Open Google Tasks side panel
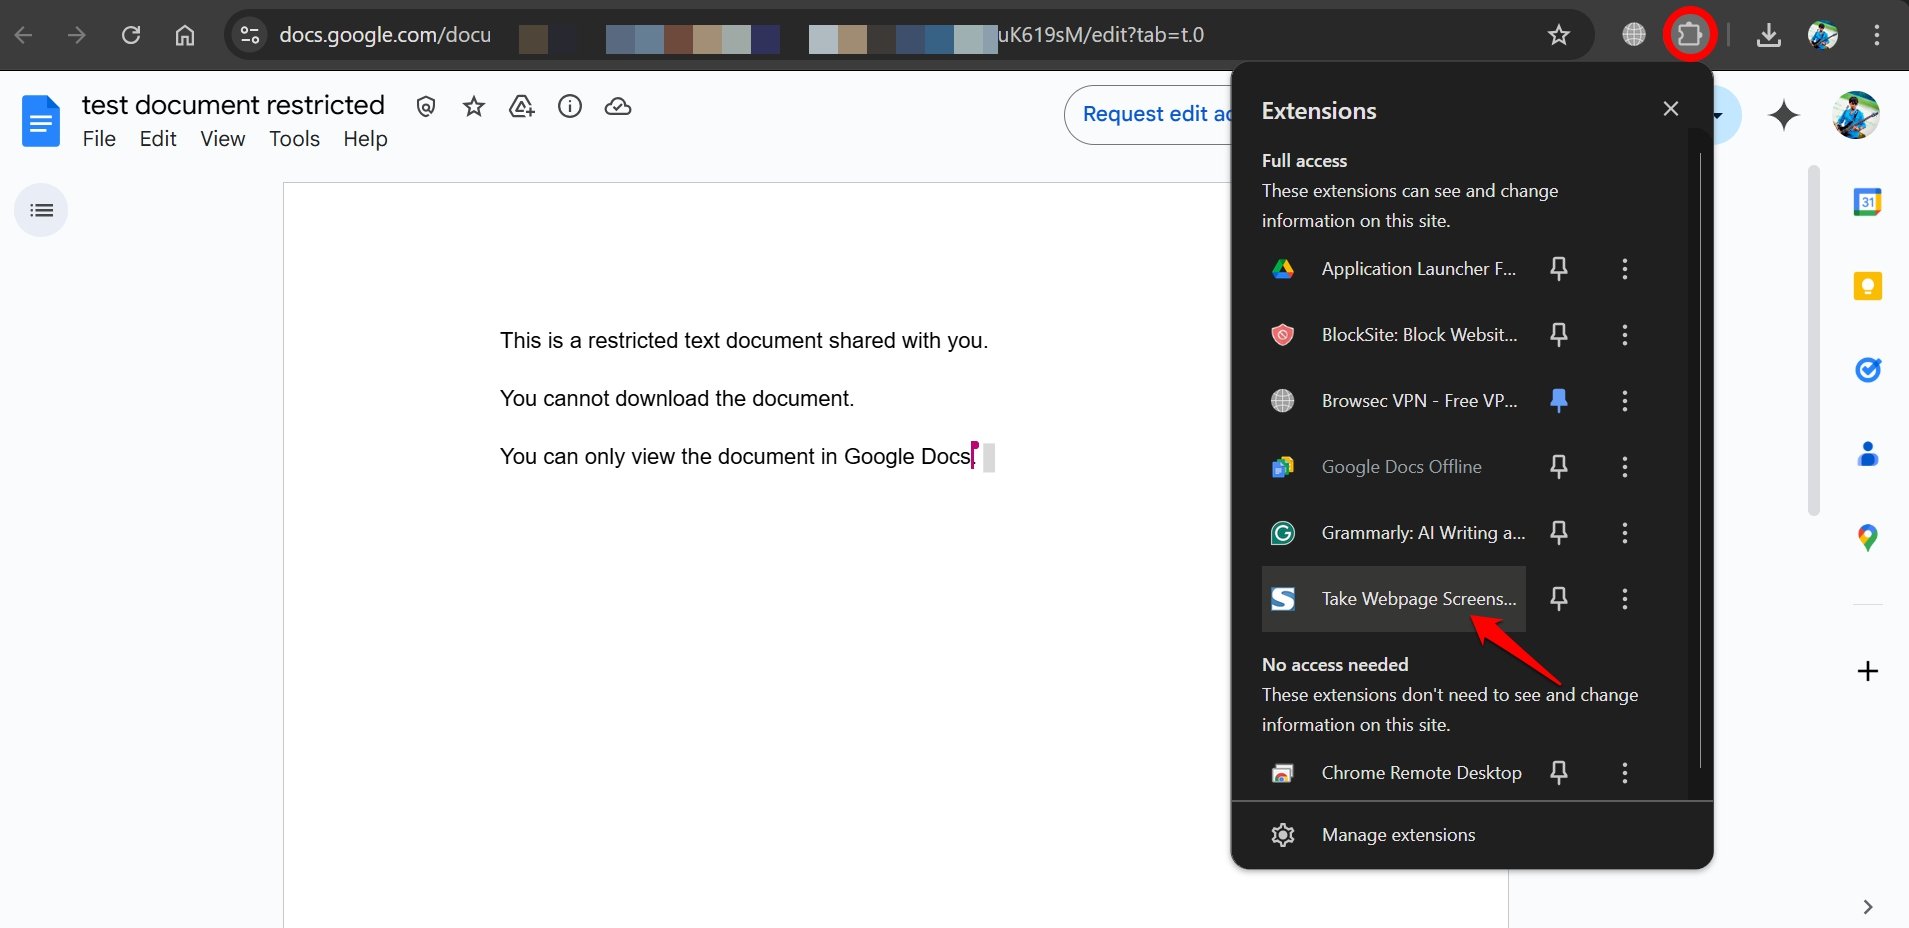 pyautogui.click(x=1867, y=370)
